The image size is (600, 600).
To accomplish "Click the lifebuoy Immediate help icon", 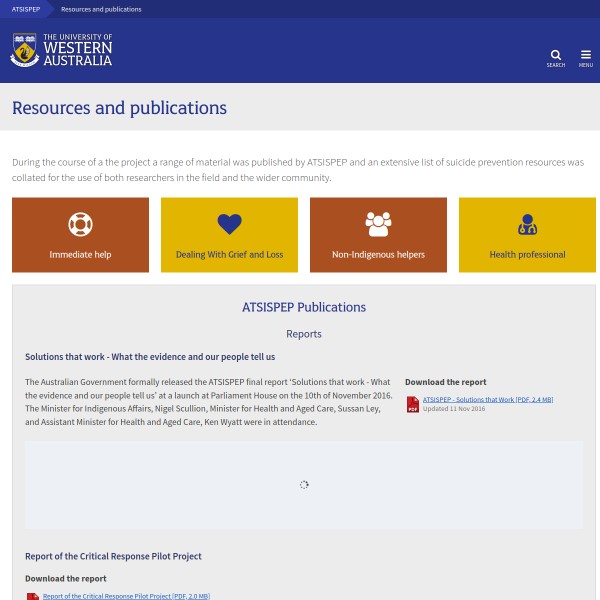I will 80,224.
